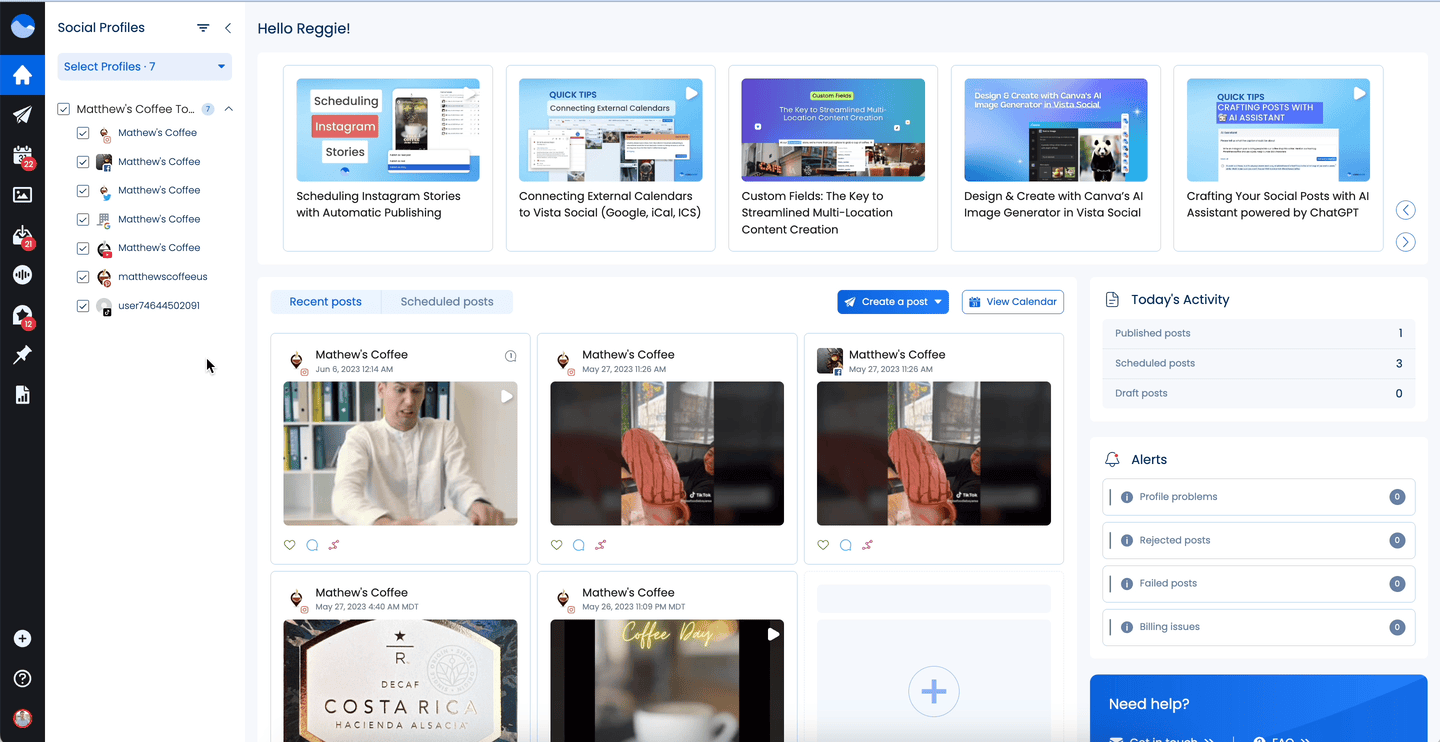Click share icon on Facebook Matthew's Coffee post
The image size is (1440, 742).
pos(867,545)
